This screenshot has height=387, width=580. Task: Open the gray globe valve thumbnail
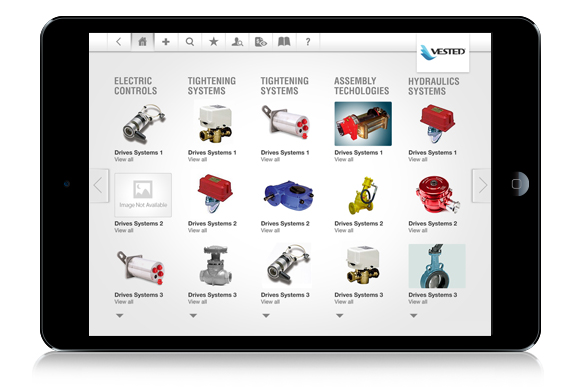coord(216,266)
